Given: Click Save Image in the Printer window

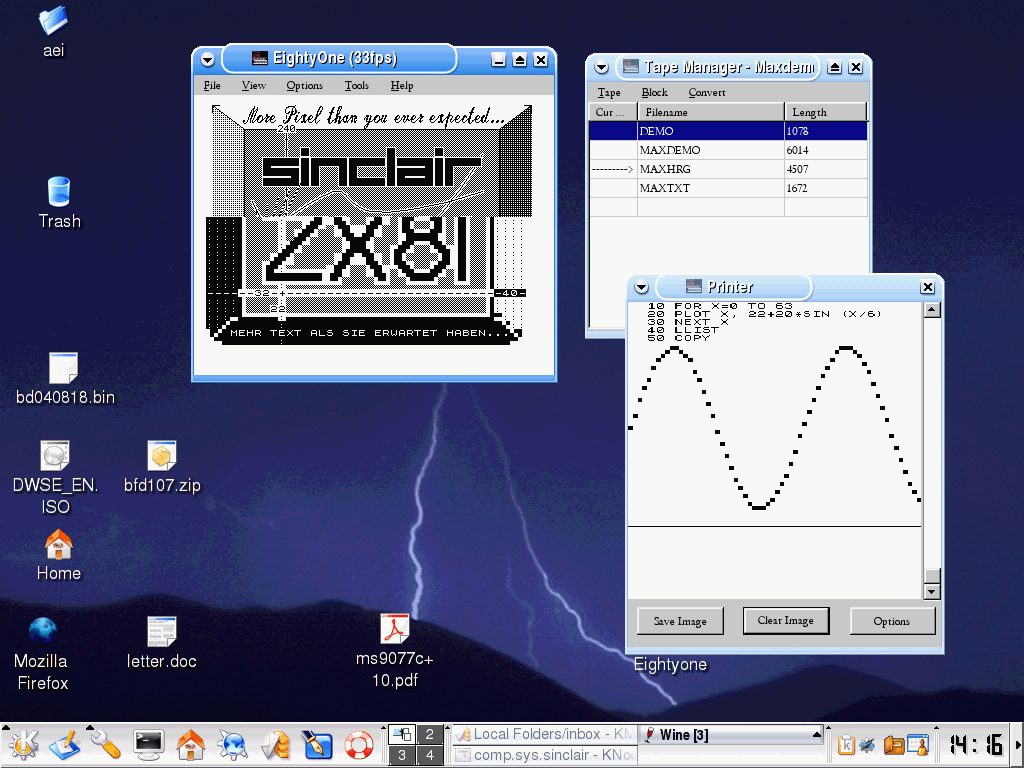Looking at the screenshot, I should point(680,621).
